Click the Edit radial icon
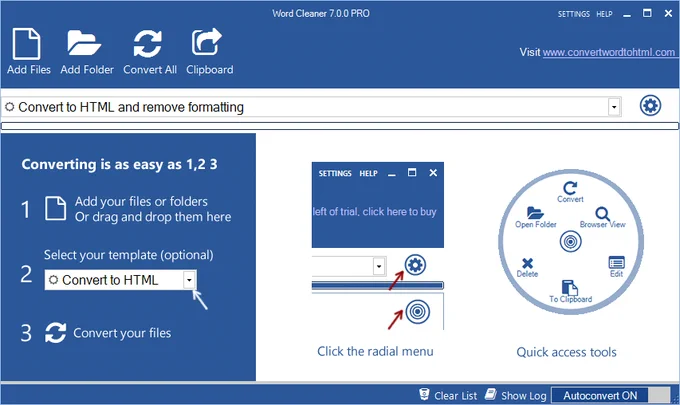 click(616, 263)
